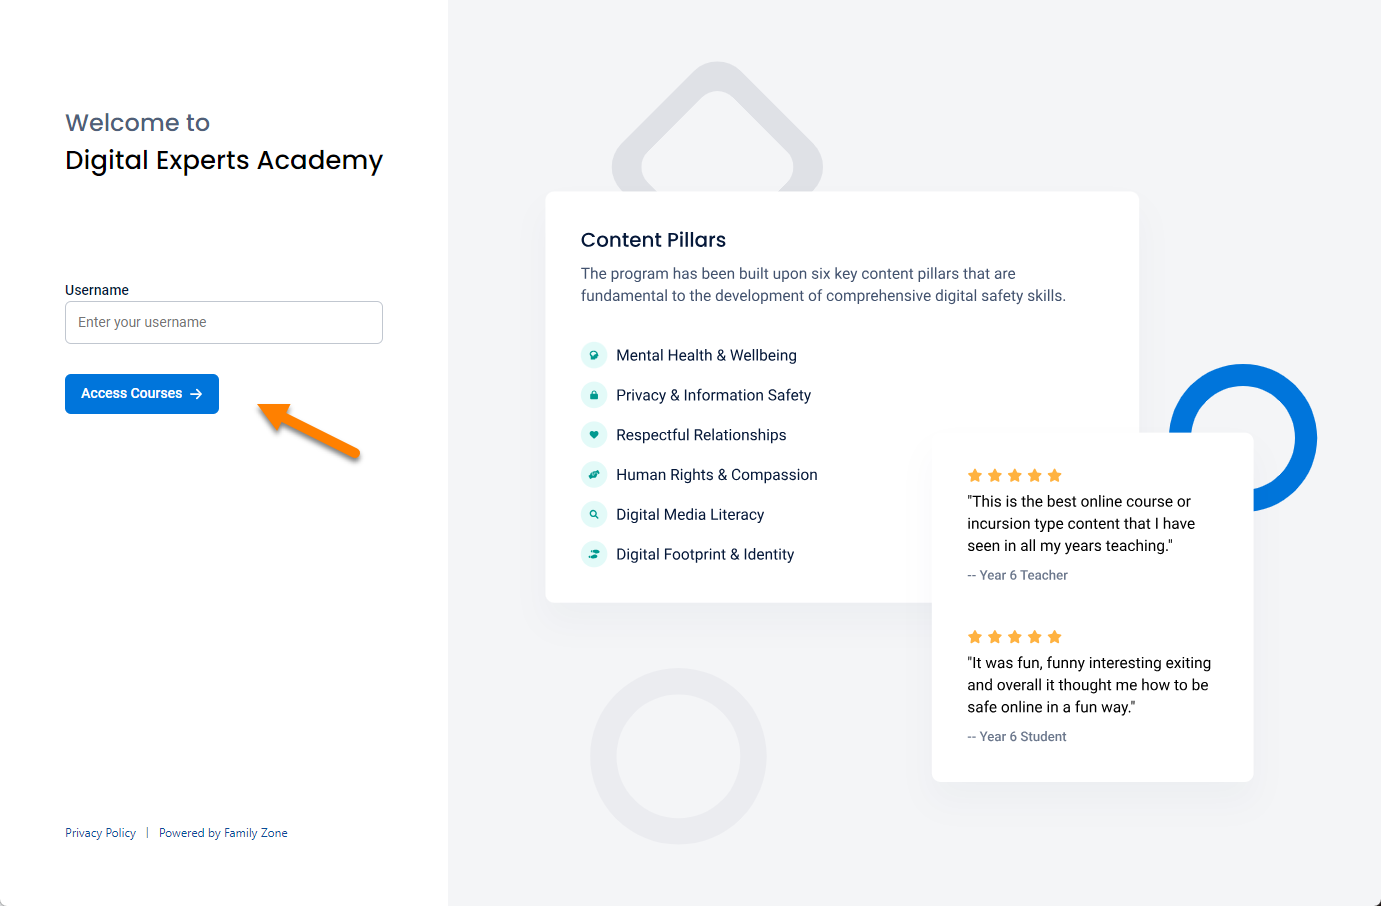Click the Mental Health & Wellbeing pillar icon

click(594, 355)
